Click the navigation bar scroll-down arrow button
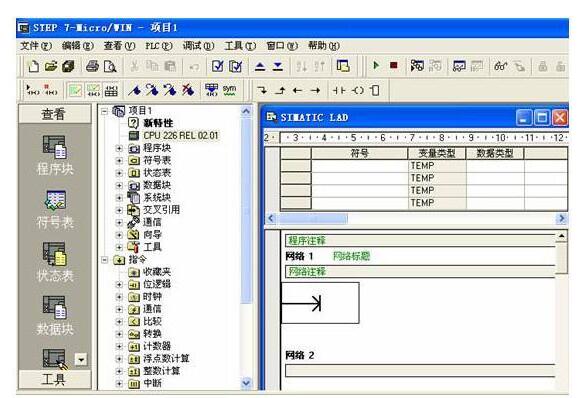This screenshot has height=398, width=577. click(x=81, y=359)
